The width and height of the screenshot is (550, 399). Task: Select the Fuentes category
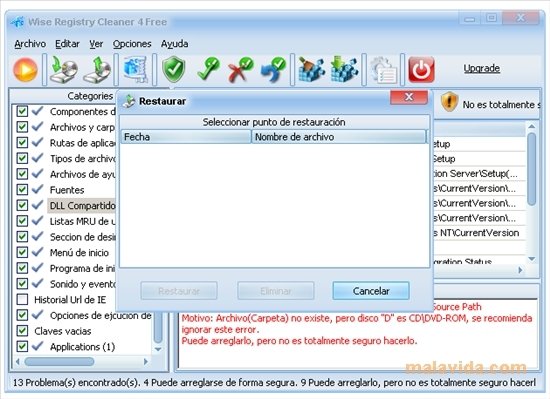(x=67, y=190)
